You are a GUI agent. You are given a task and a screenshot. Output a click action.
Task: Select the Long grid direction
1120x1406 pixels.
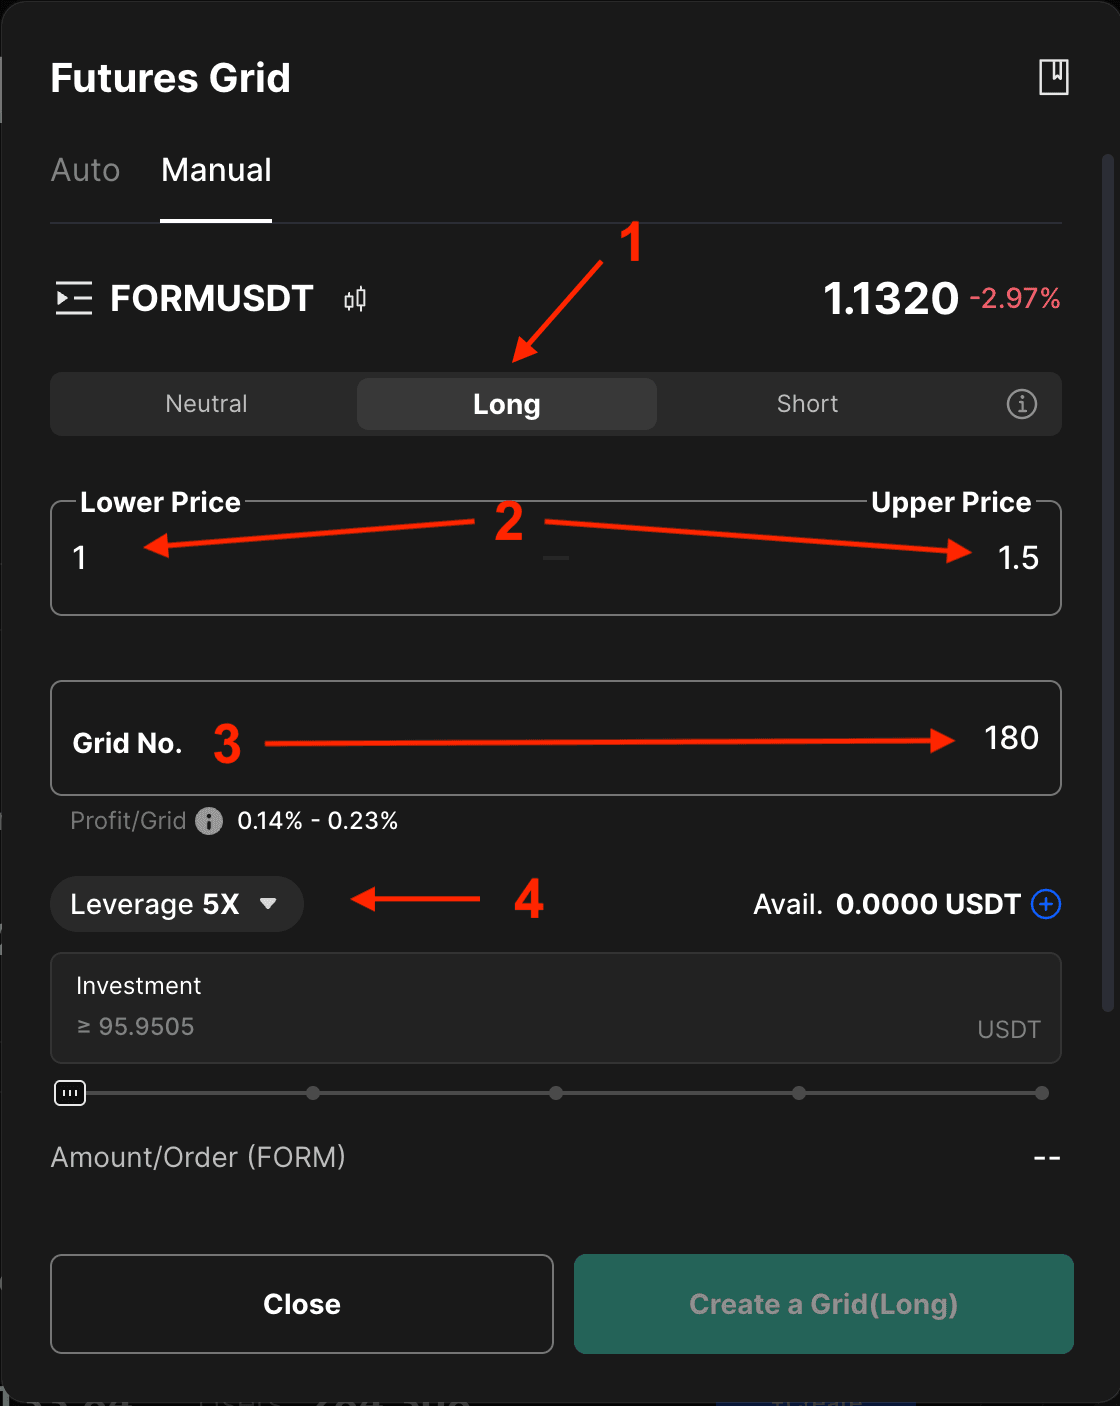pyautogui.click(x=506, y=404)
